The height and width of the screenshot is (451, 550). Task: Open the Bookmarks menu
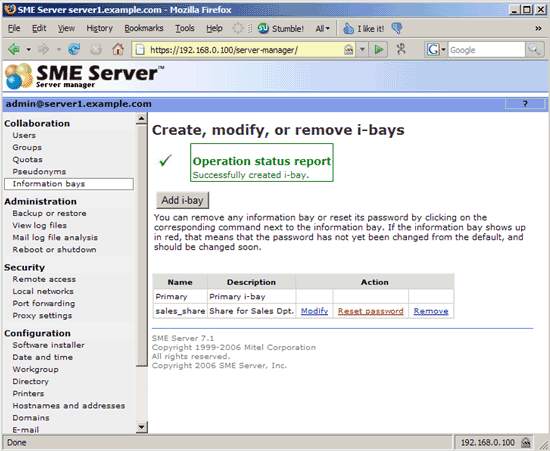(144, 28)
